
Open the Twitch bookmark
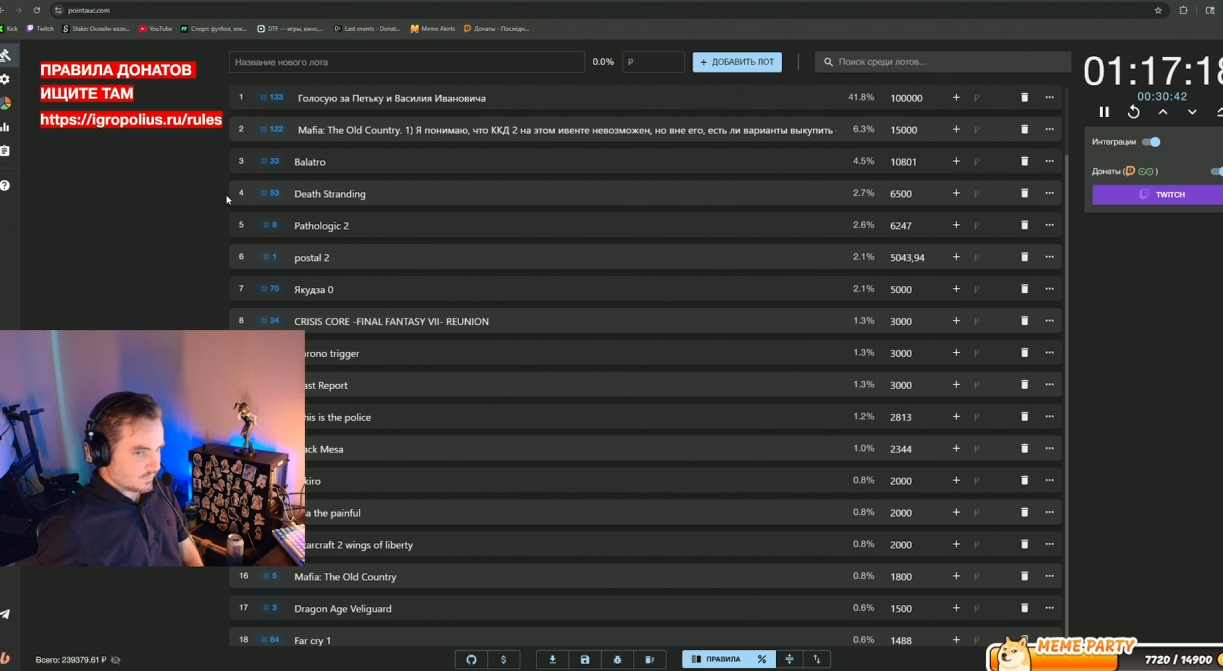[x=40, y=29]
